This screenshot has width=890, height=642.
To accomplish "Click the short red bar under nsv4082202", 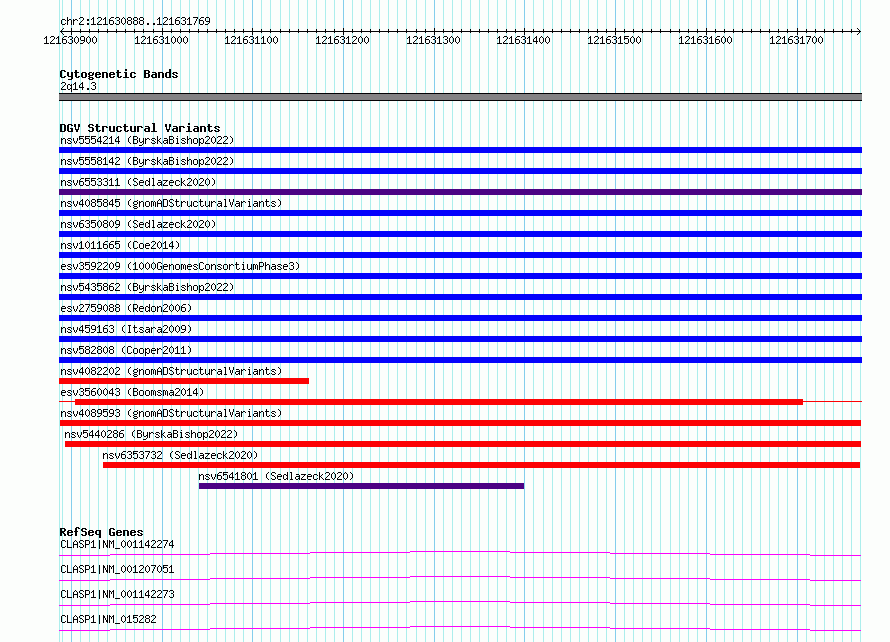I will 184,381.
